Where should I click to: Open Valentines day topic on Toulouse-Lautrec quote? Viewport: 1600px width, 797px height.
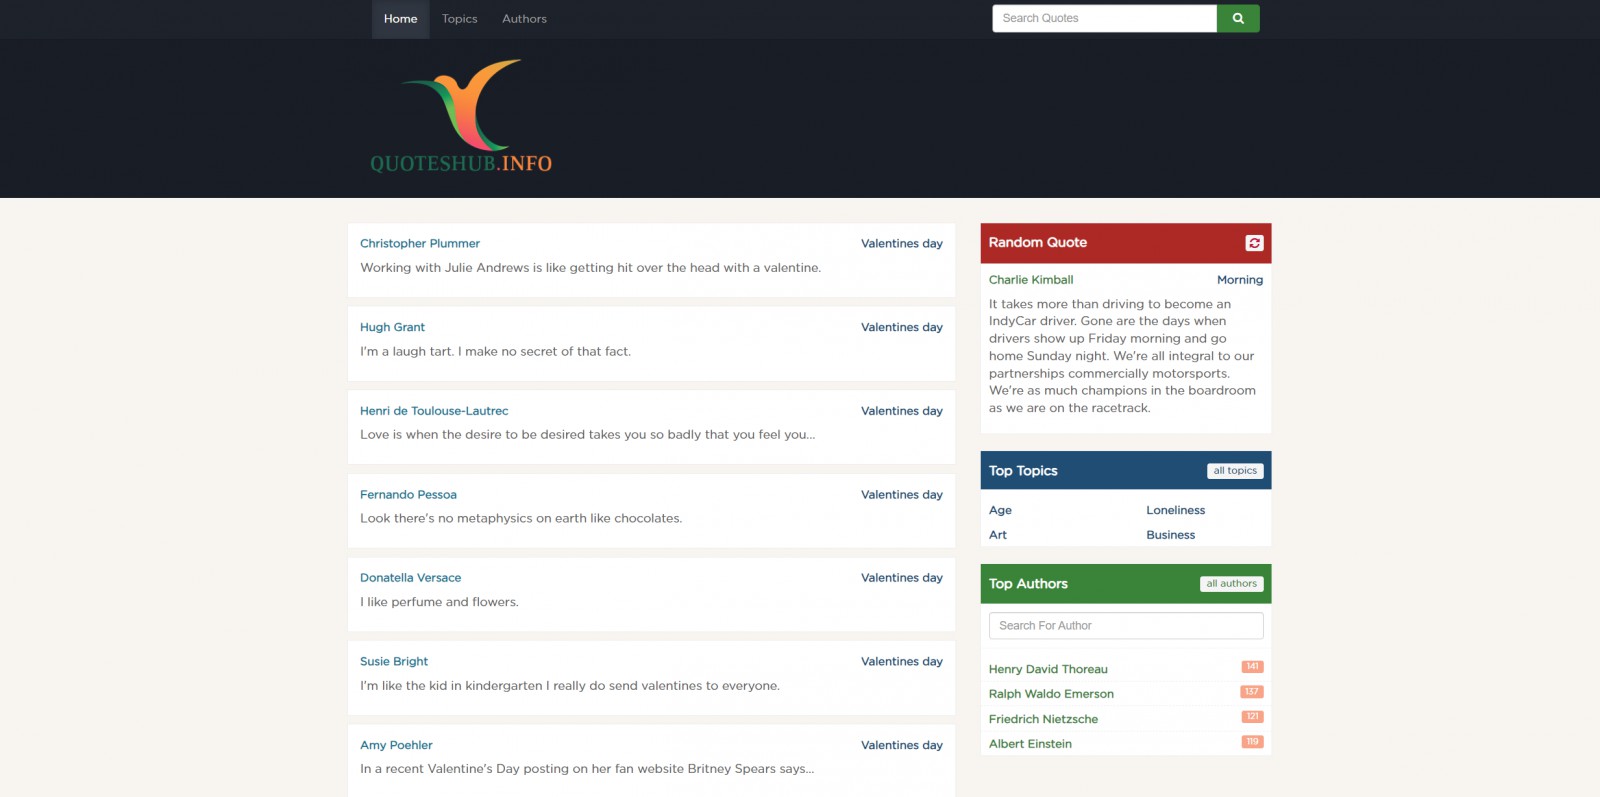(901, 411)
